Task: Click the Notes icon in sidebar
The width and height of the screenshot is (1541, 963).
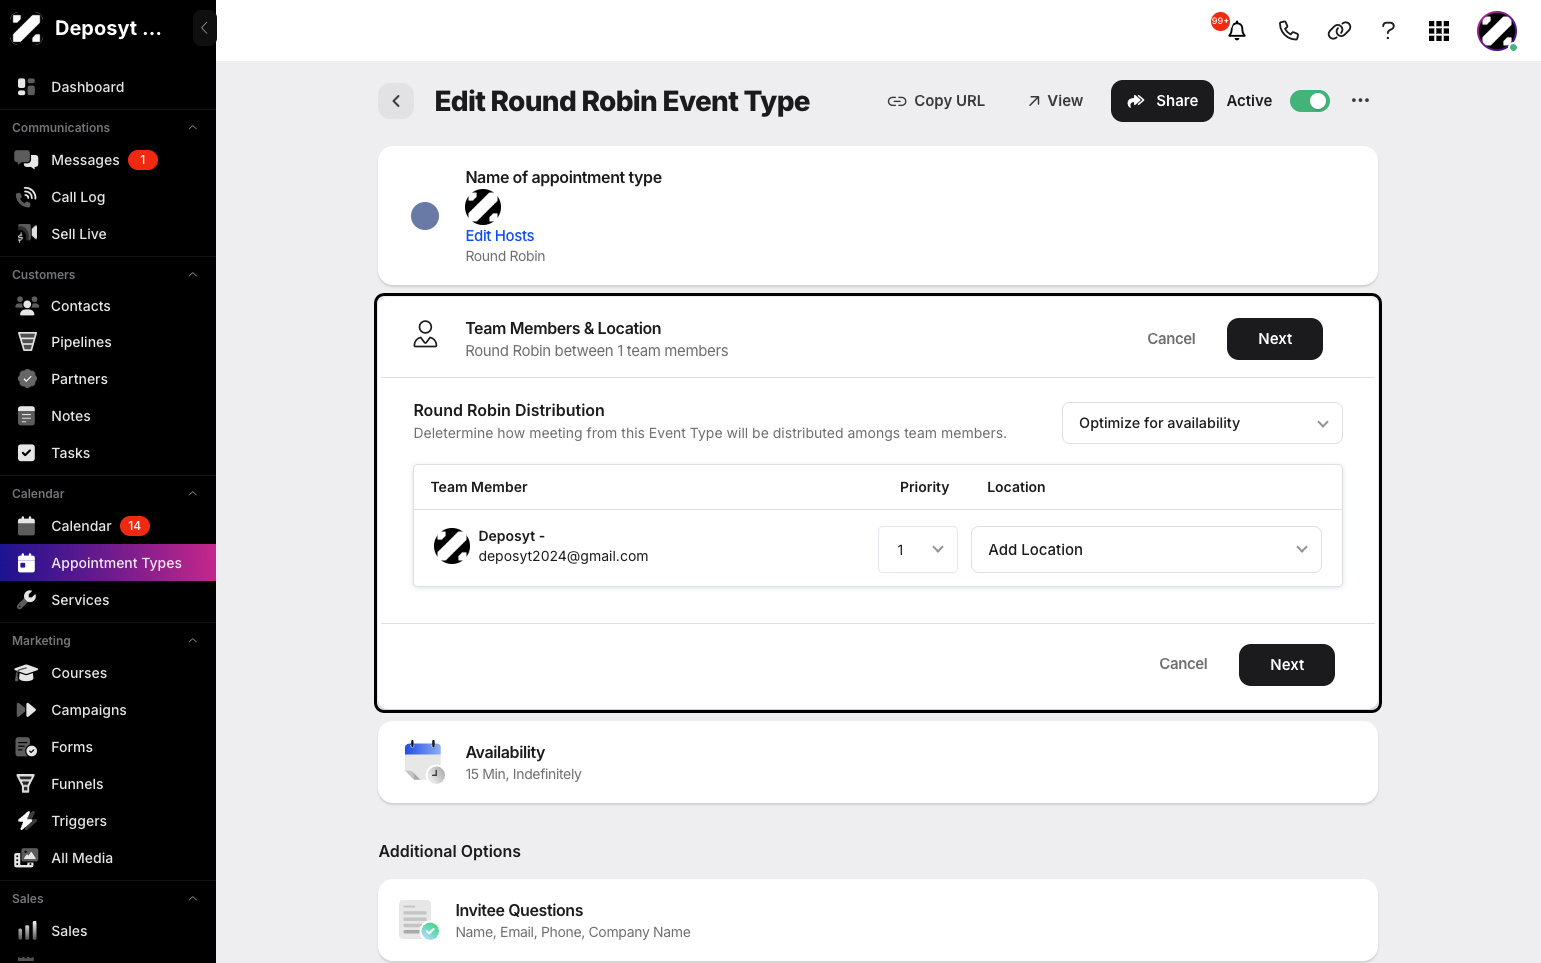Action: pos(27,416)
